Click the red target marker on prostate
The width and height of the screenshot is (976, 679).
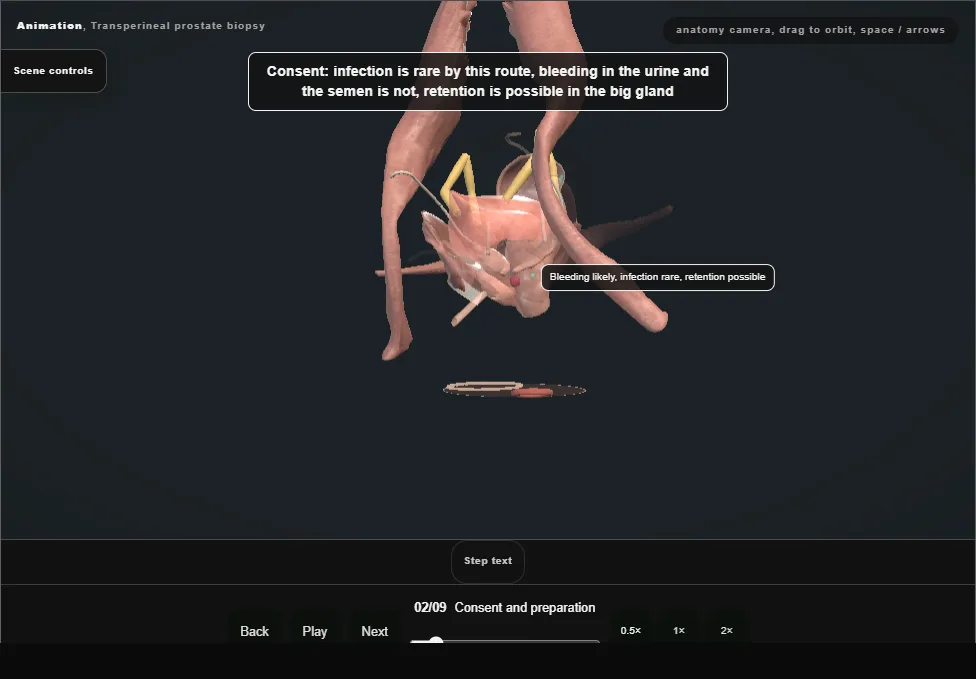click(x=515, y=281)
